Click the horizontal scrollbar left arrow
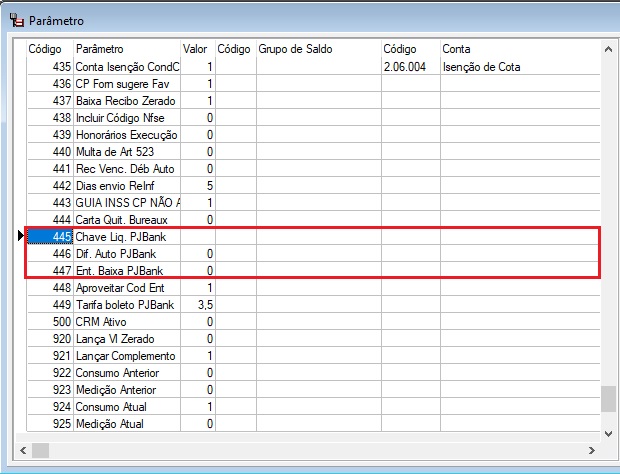The height and width of the screenshot is (474, 620). (x=23, y=450)
